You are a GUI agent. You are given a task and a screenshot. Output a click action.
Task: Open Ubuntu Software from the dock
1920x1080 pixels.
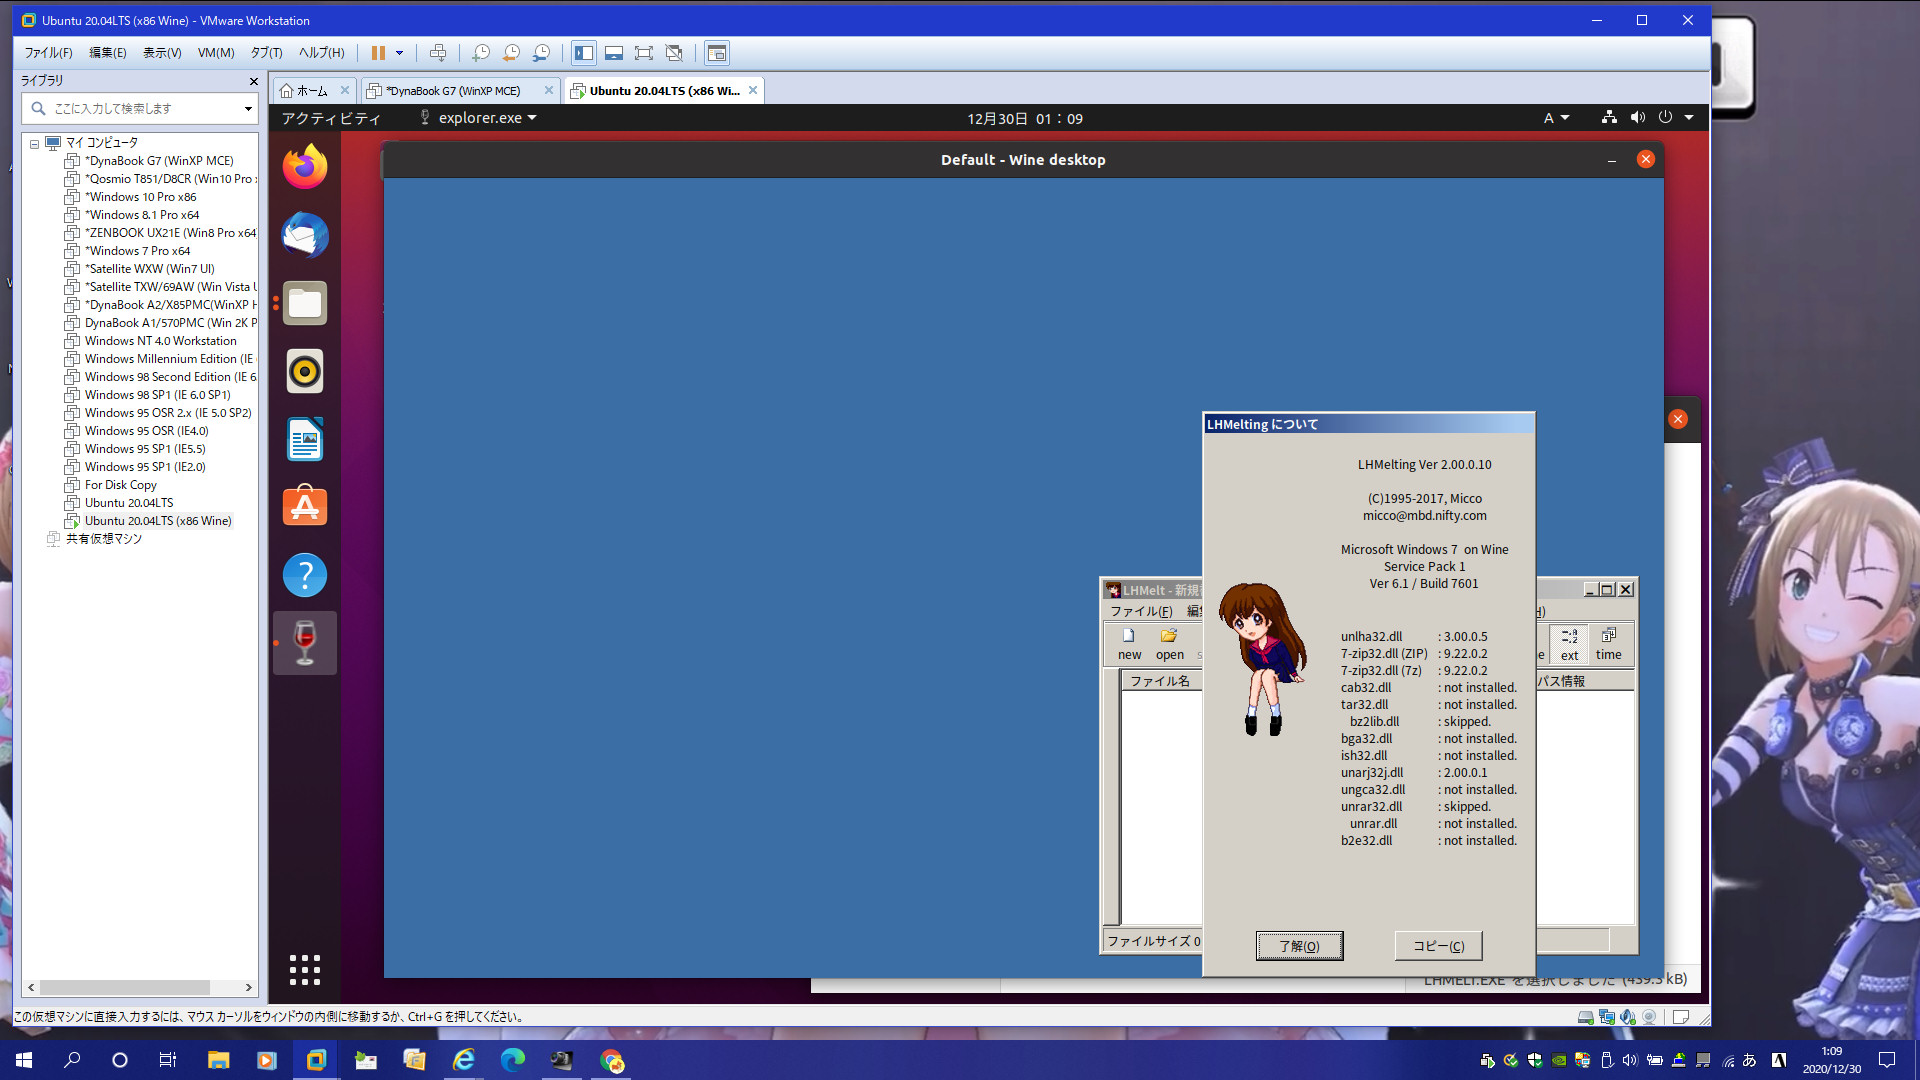[305, 507]
